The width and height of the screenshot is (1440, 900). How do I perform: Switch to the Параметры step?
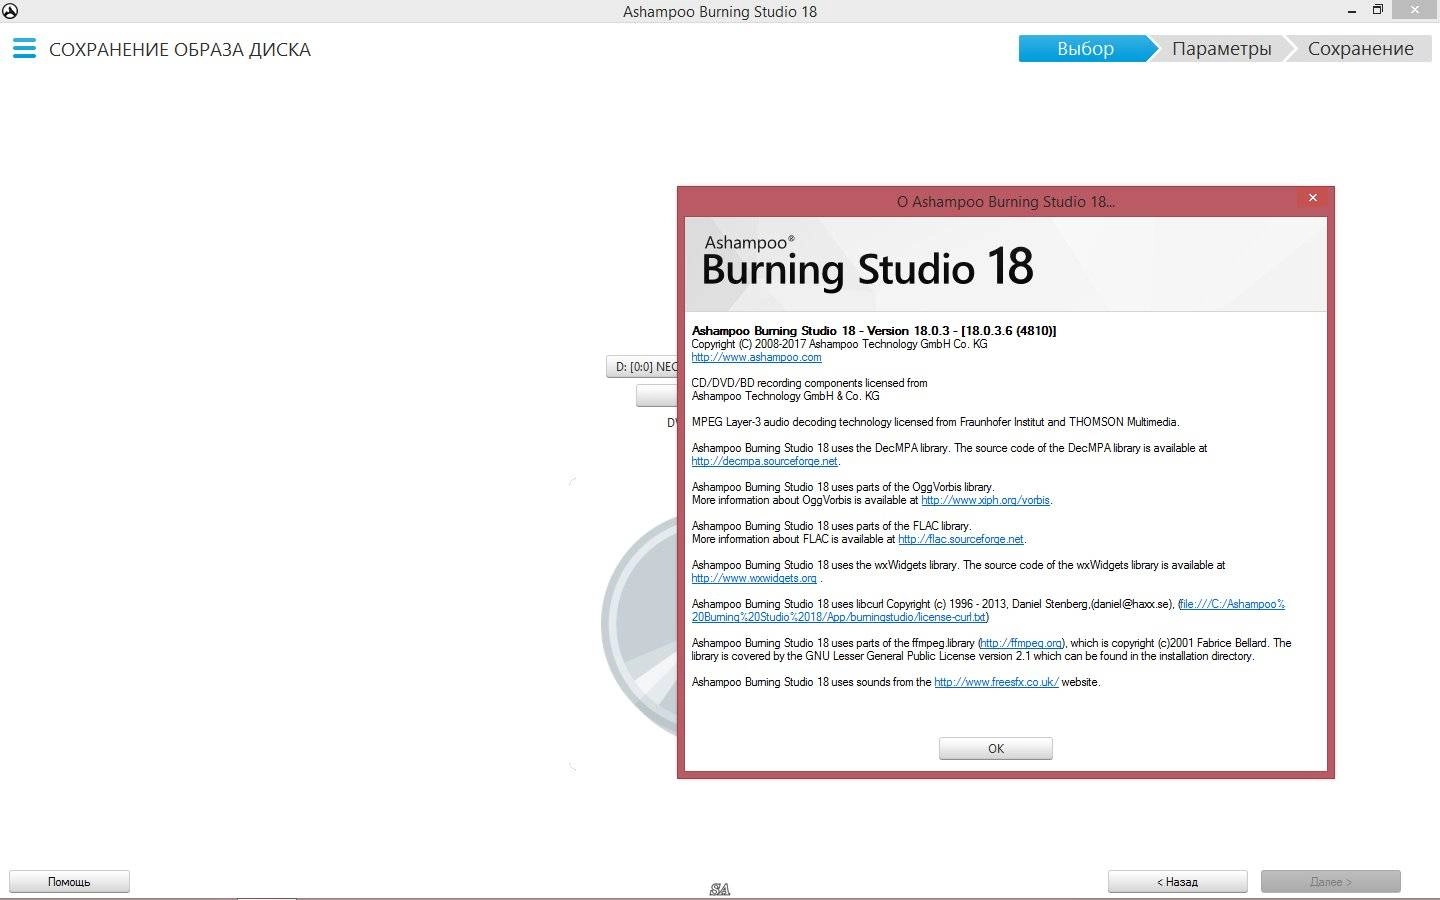[x=1221, y=49]
